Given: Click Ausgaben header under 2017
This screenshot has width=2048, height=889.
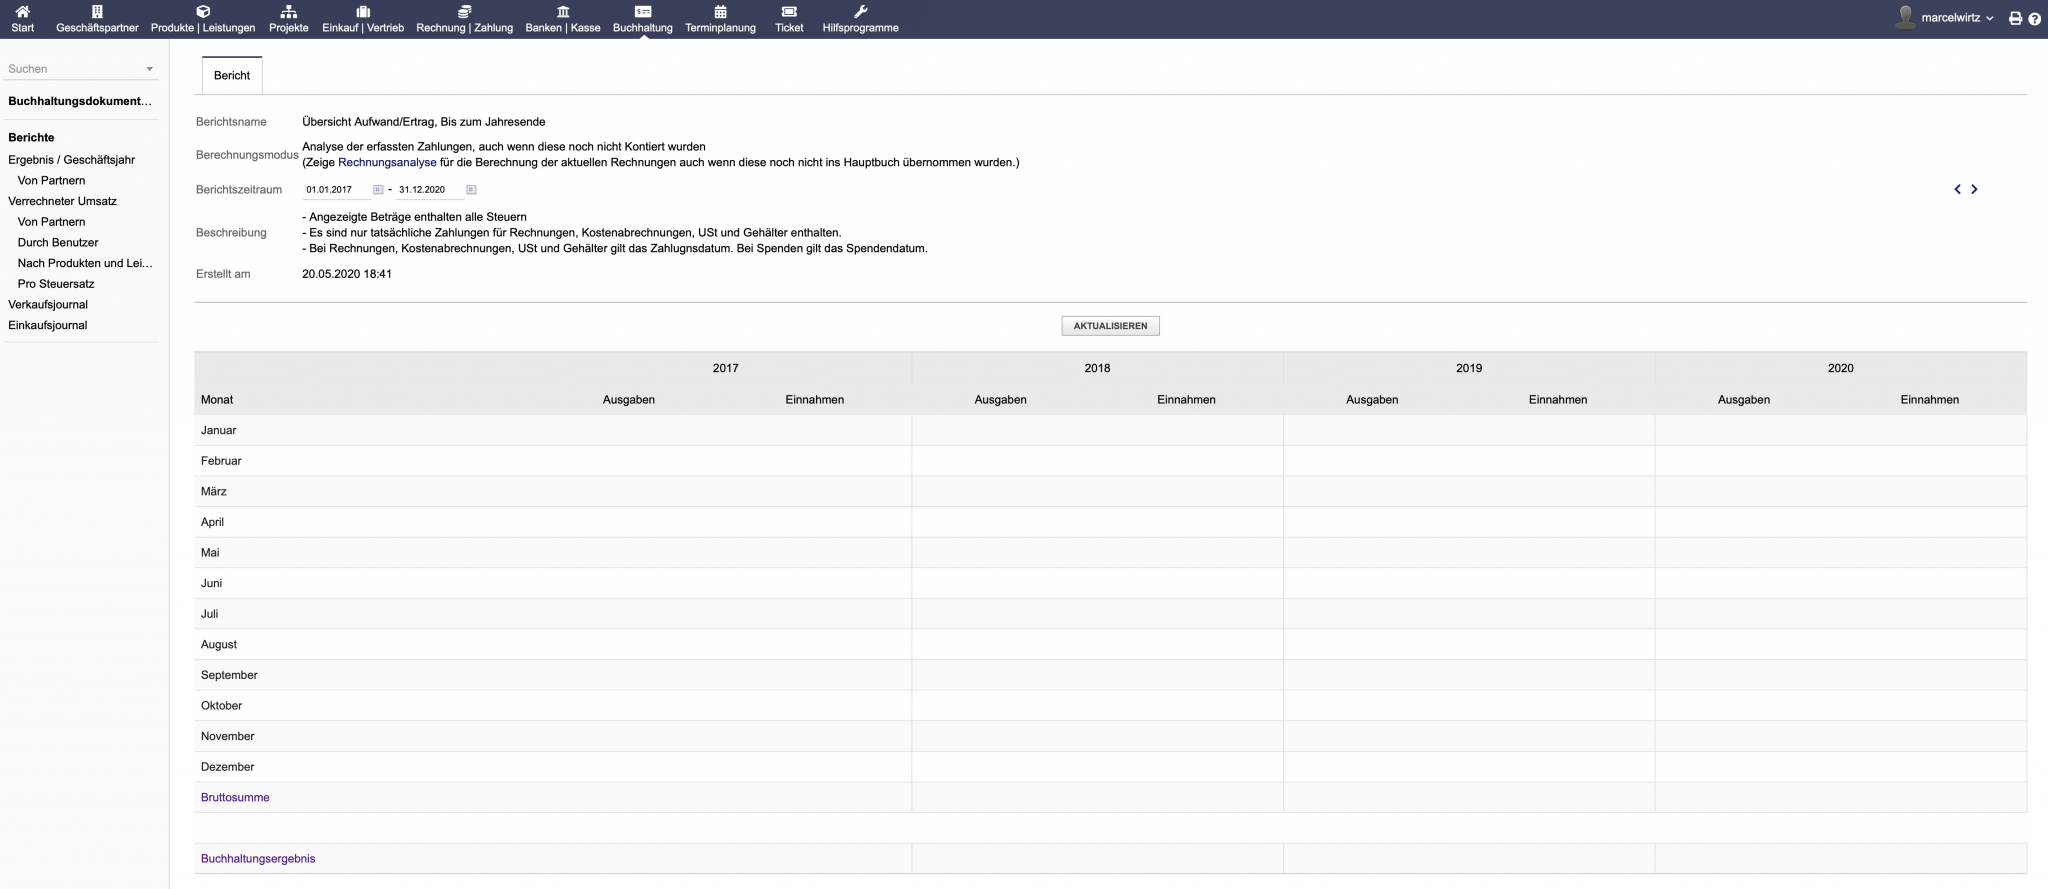Looking at the screenshot, I should tap(629, 400).
